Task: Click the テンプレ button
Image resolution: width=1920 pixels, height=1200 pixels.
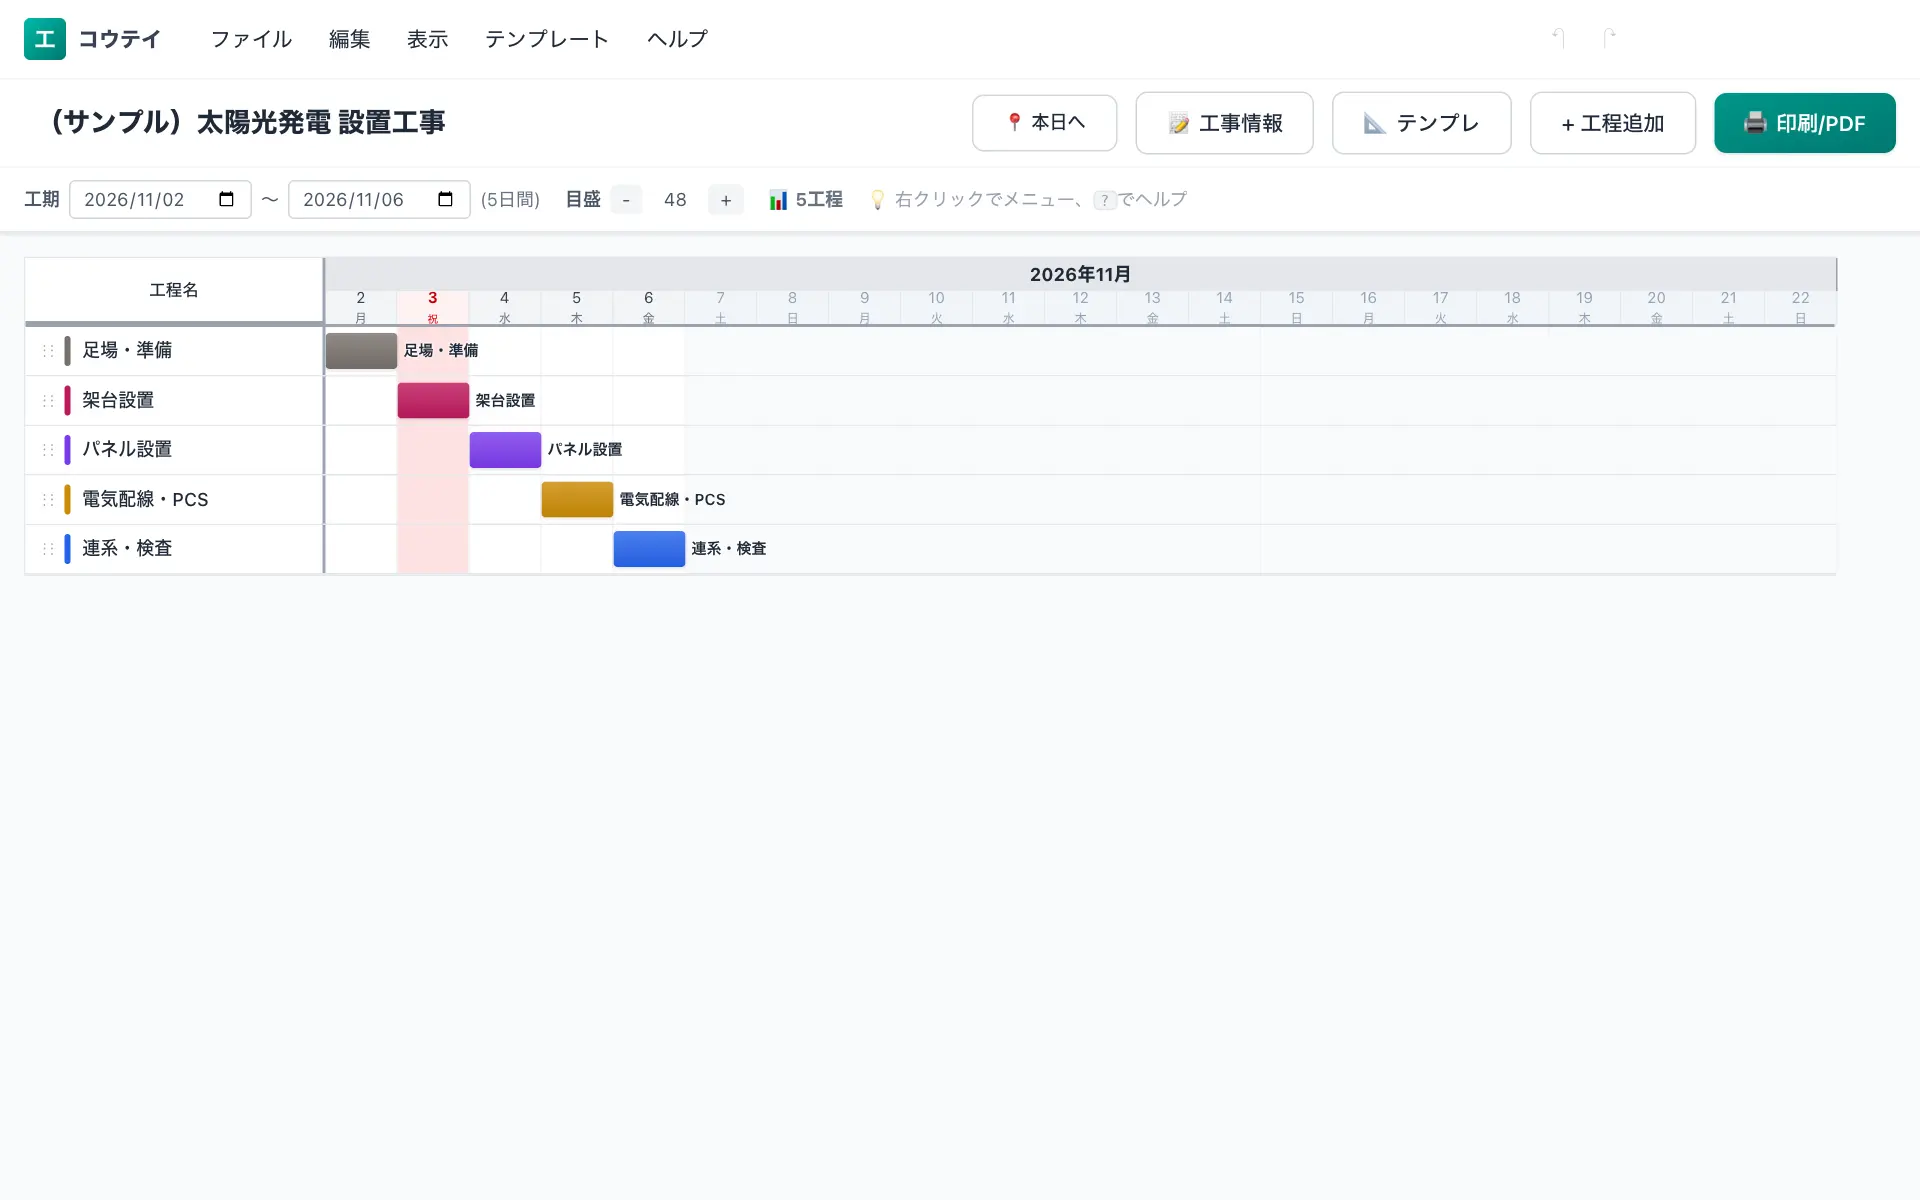Action: click(x=1422, y=123)
